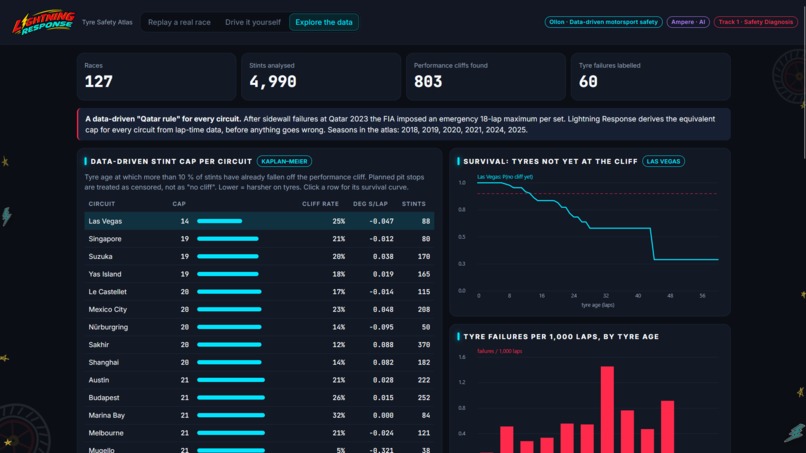Select the Austin circuit row
The width and height of the screenshot is (806, 453).
259,380
